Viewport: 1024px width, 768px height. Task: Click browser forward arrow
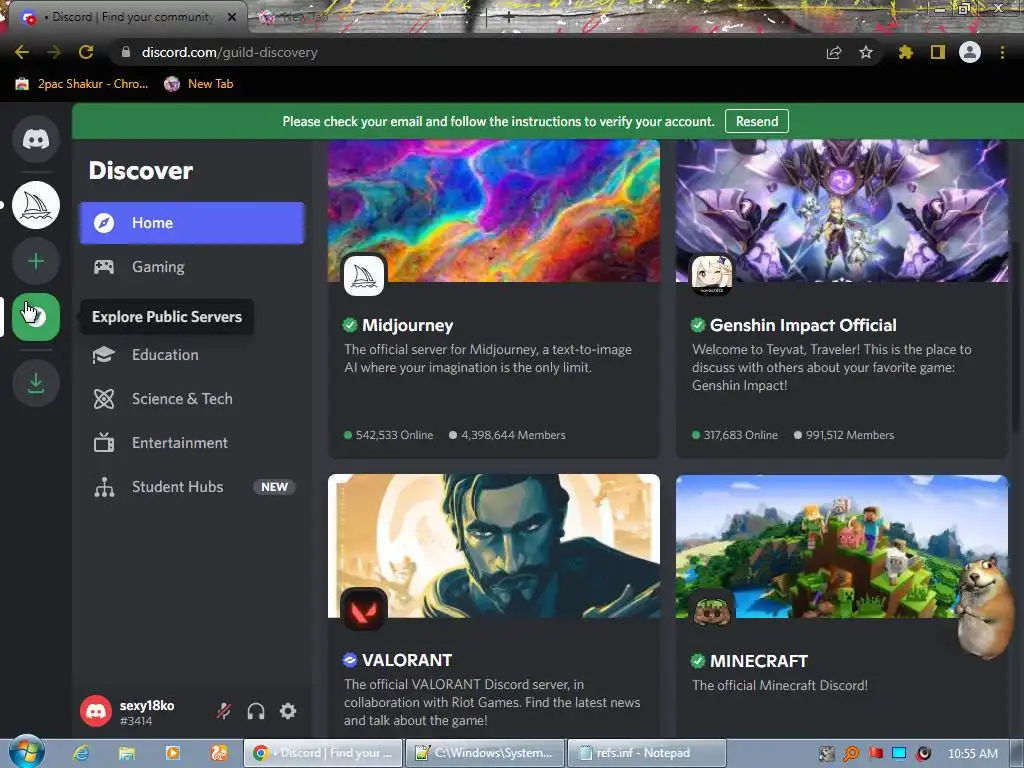tap(54, 52)
